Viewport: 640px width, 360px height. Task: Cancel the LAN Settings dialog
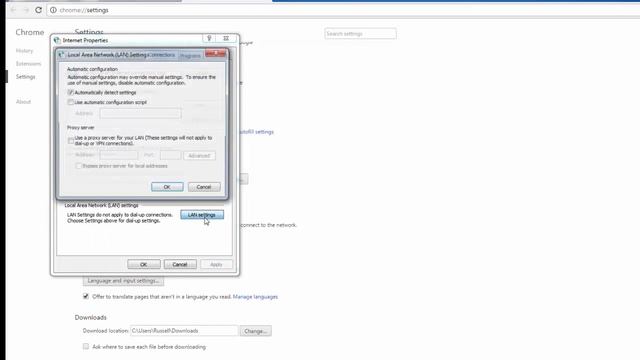(204, 187)
